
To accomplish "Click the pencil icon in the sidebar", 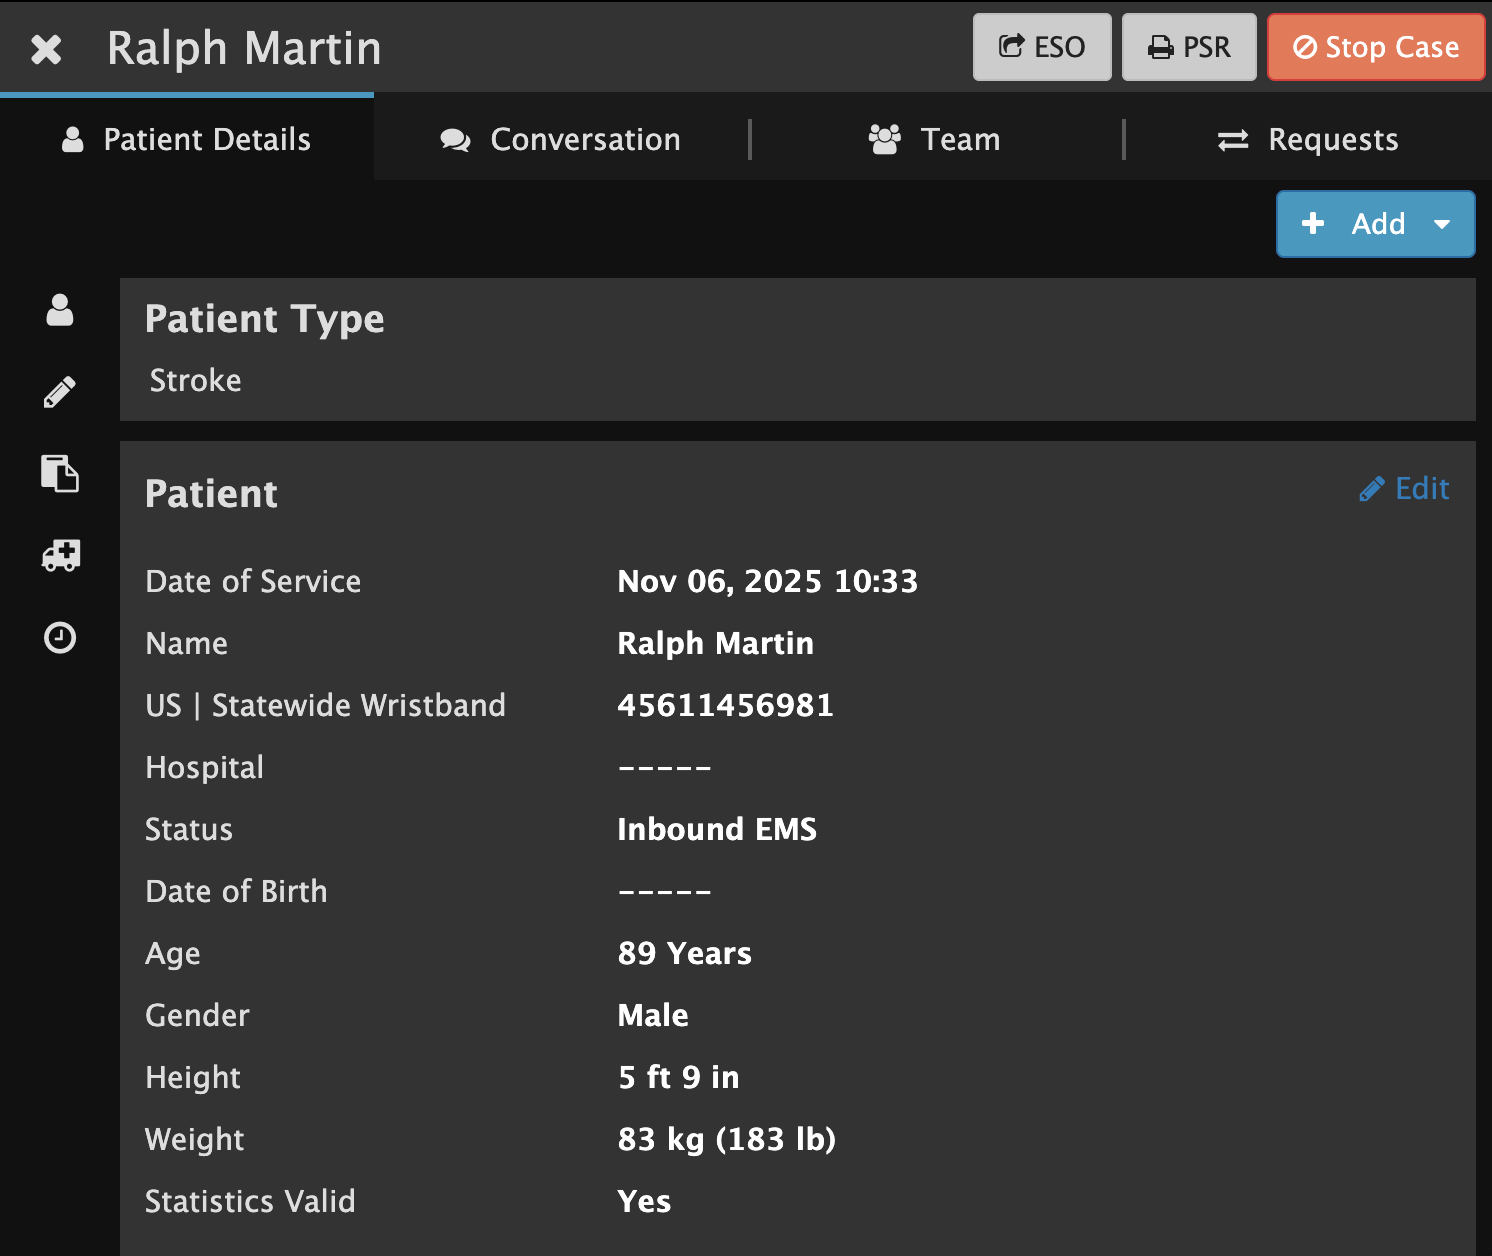I will click(x=60, y=392).
